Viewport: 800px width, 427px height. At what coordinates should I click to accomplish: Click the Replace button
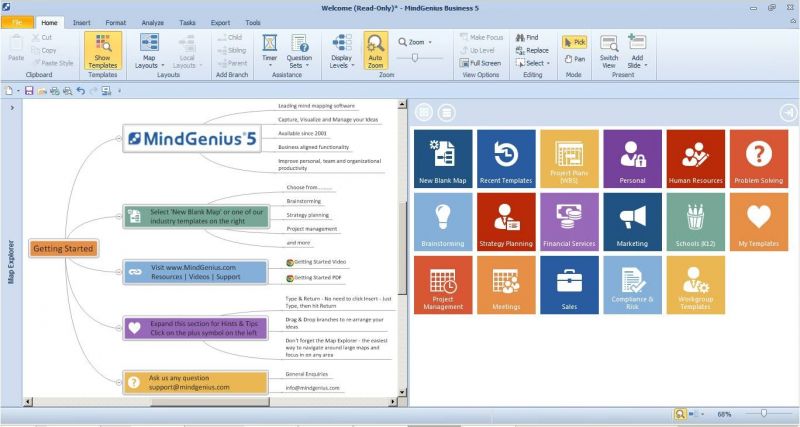(532, 51)
